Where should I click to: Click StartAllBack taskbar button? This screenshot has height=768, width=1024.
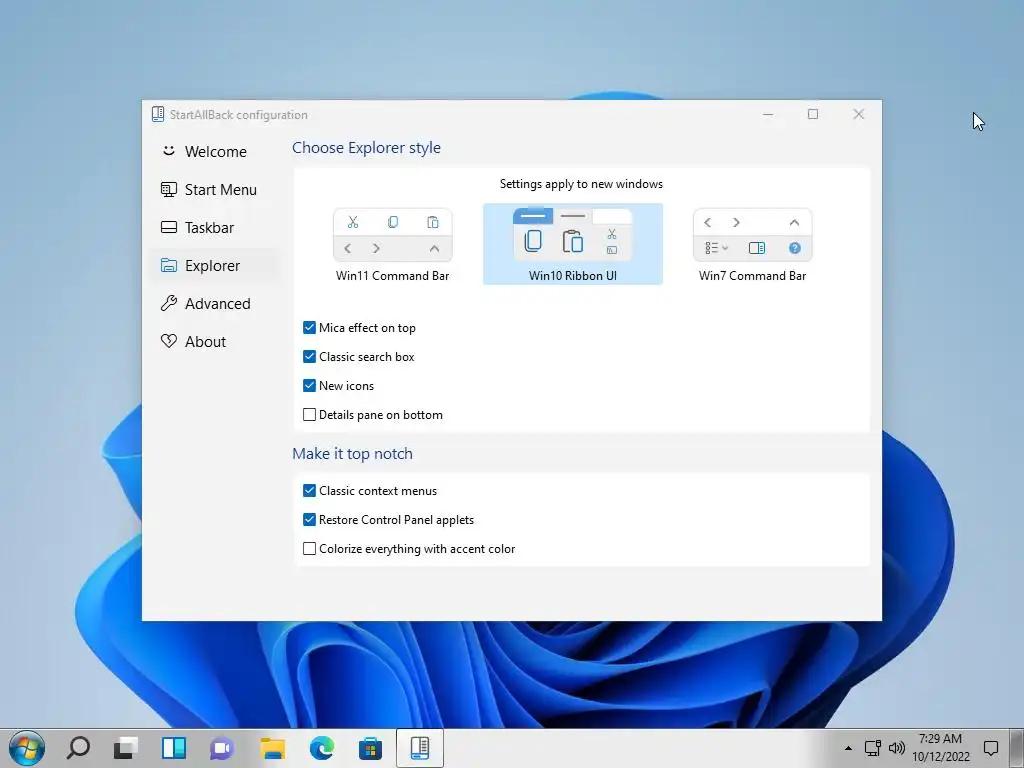coord(420,748)
